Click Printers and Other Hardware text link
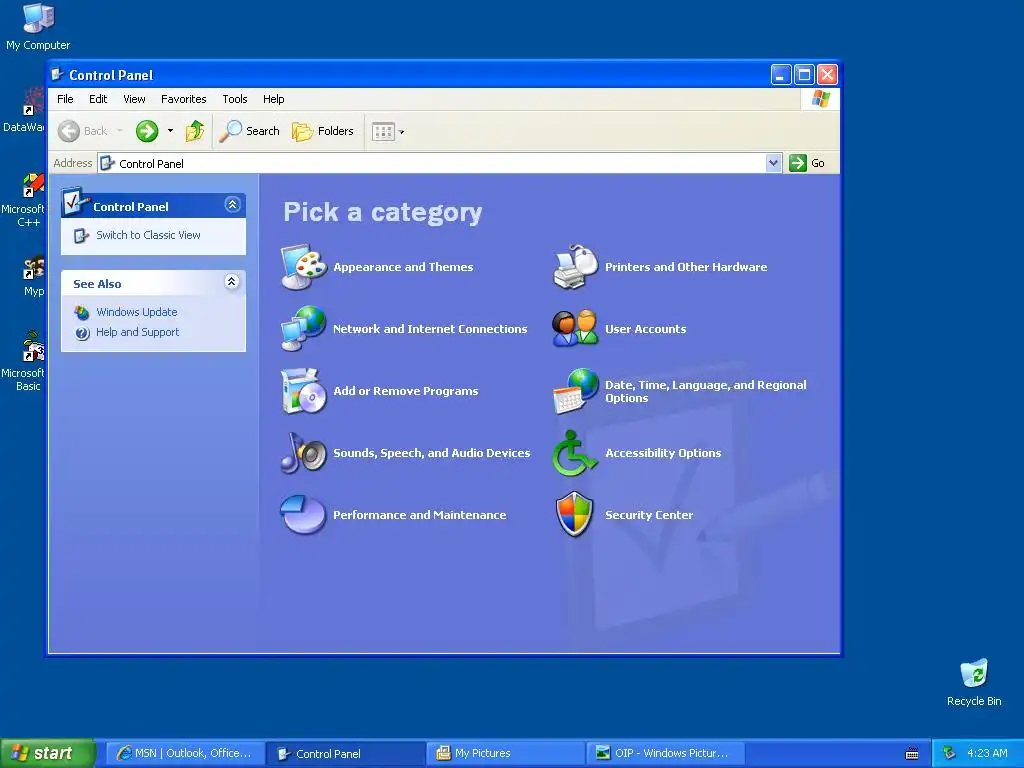Screen dimensions: 1024x768 click(x=686, y=267)
